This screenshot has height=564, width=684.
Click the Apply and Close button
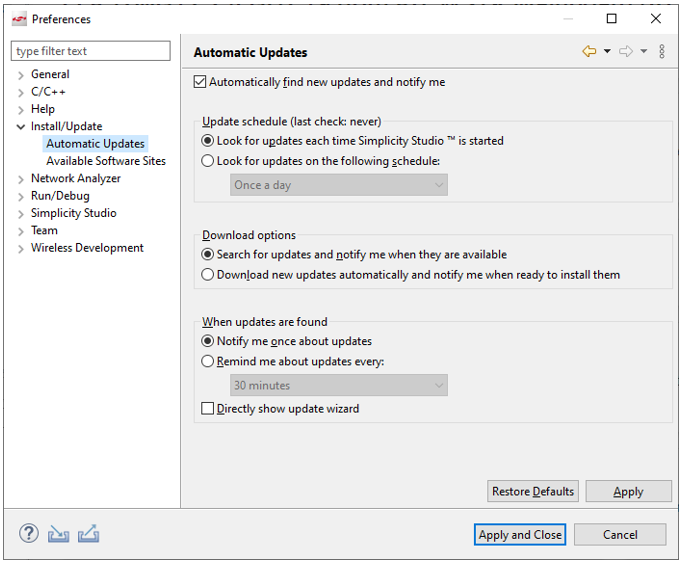[x=520, y=534]
